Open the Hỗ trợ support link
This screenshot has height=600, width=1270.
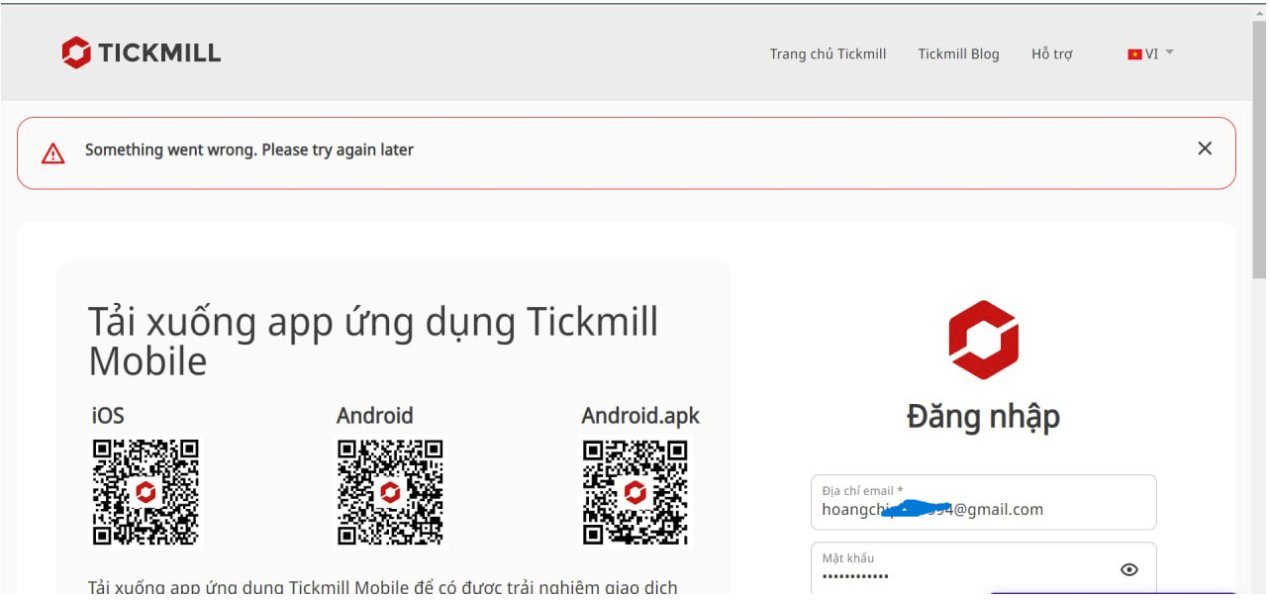[x=1052, y=54]
